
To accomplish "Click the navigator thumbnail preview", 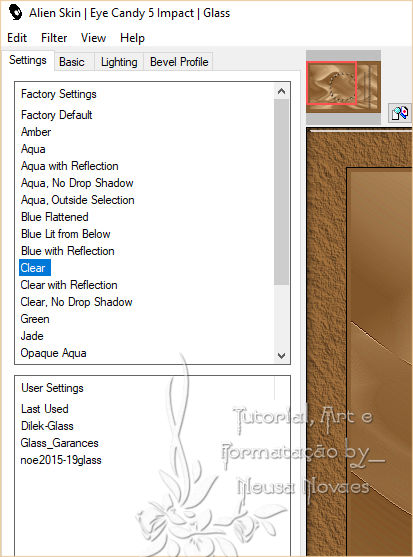I will click(343, 87).
